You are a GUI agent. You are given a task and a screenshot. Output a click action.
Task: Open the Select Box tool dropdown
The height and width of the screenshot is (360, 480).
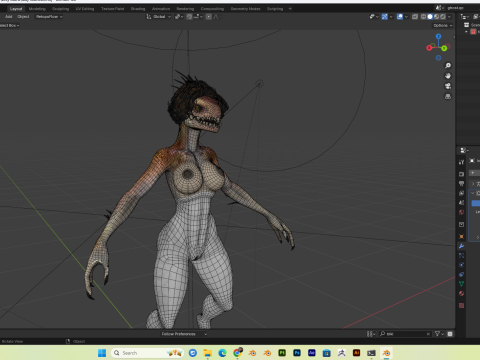9,25
